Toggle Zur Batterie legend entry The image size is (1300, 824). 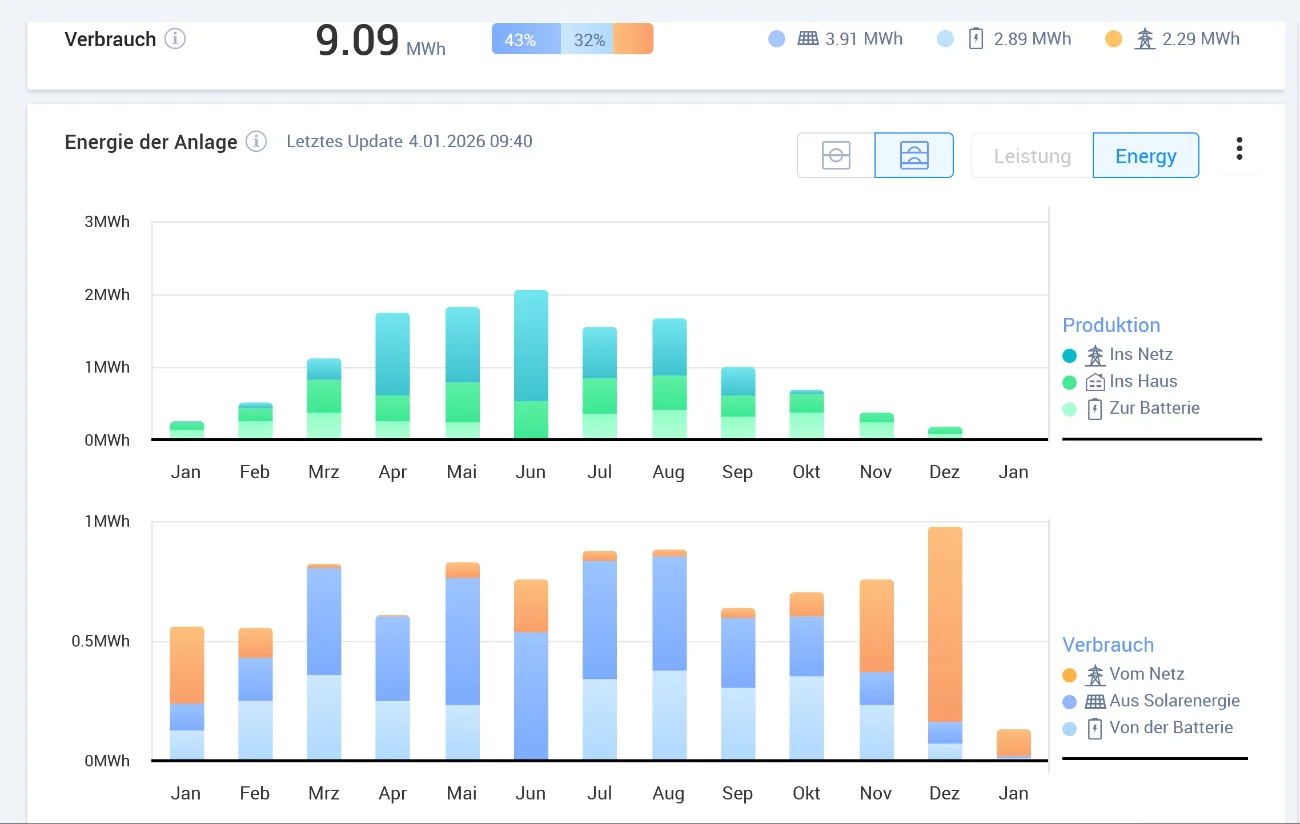[1153, 409]
